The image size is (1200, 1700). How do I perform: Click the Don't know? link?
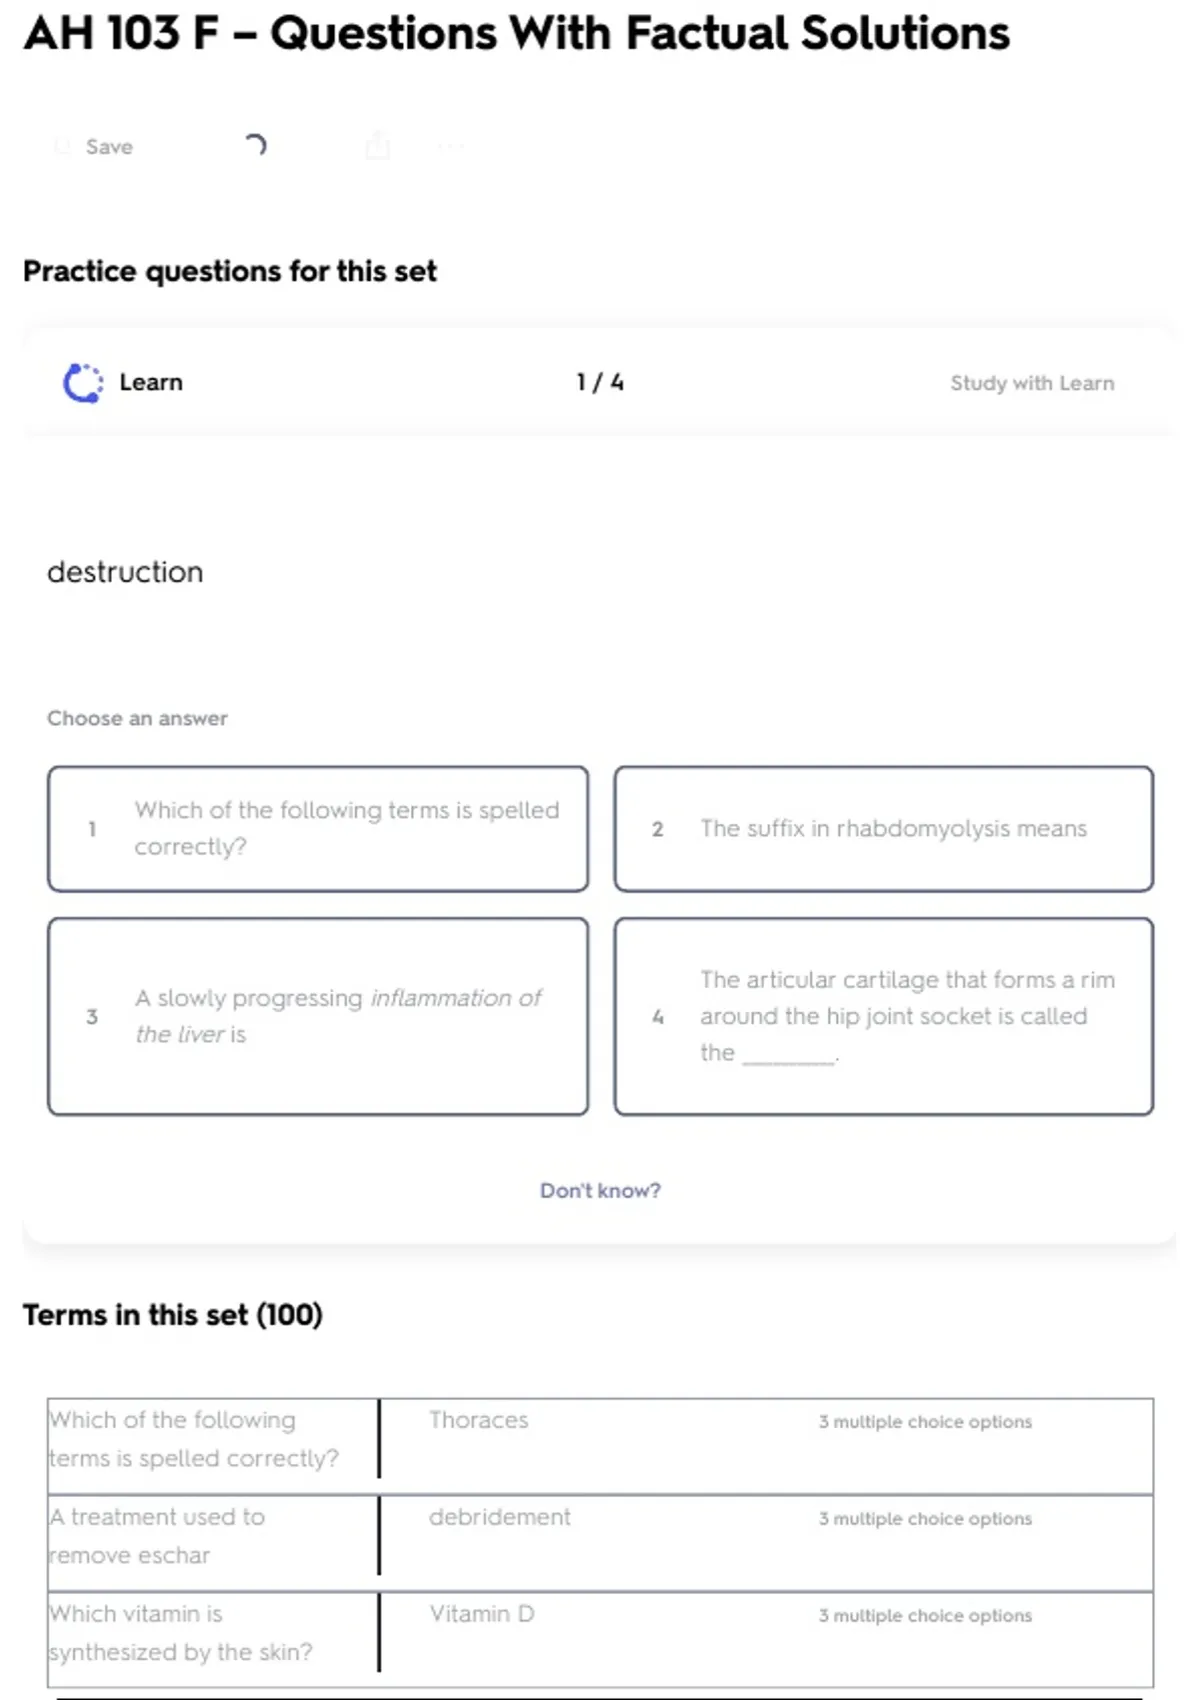(x=600, y=1190)
